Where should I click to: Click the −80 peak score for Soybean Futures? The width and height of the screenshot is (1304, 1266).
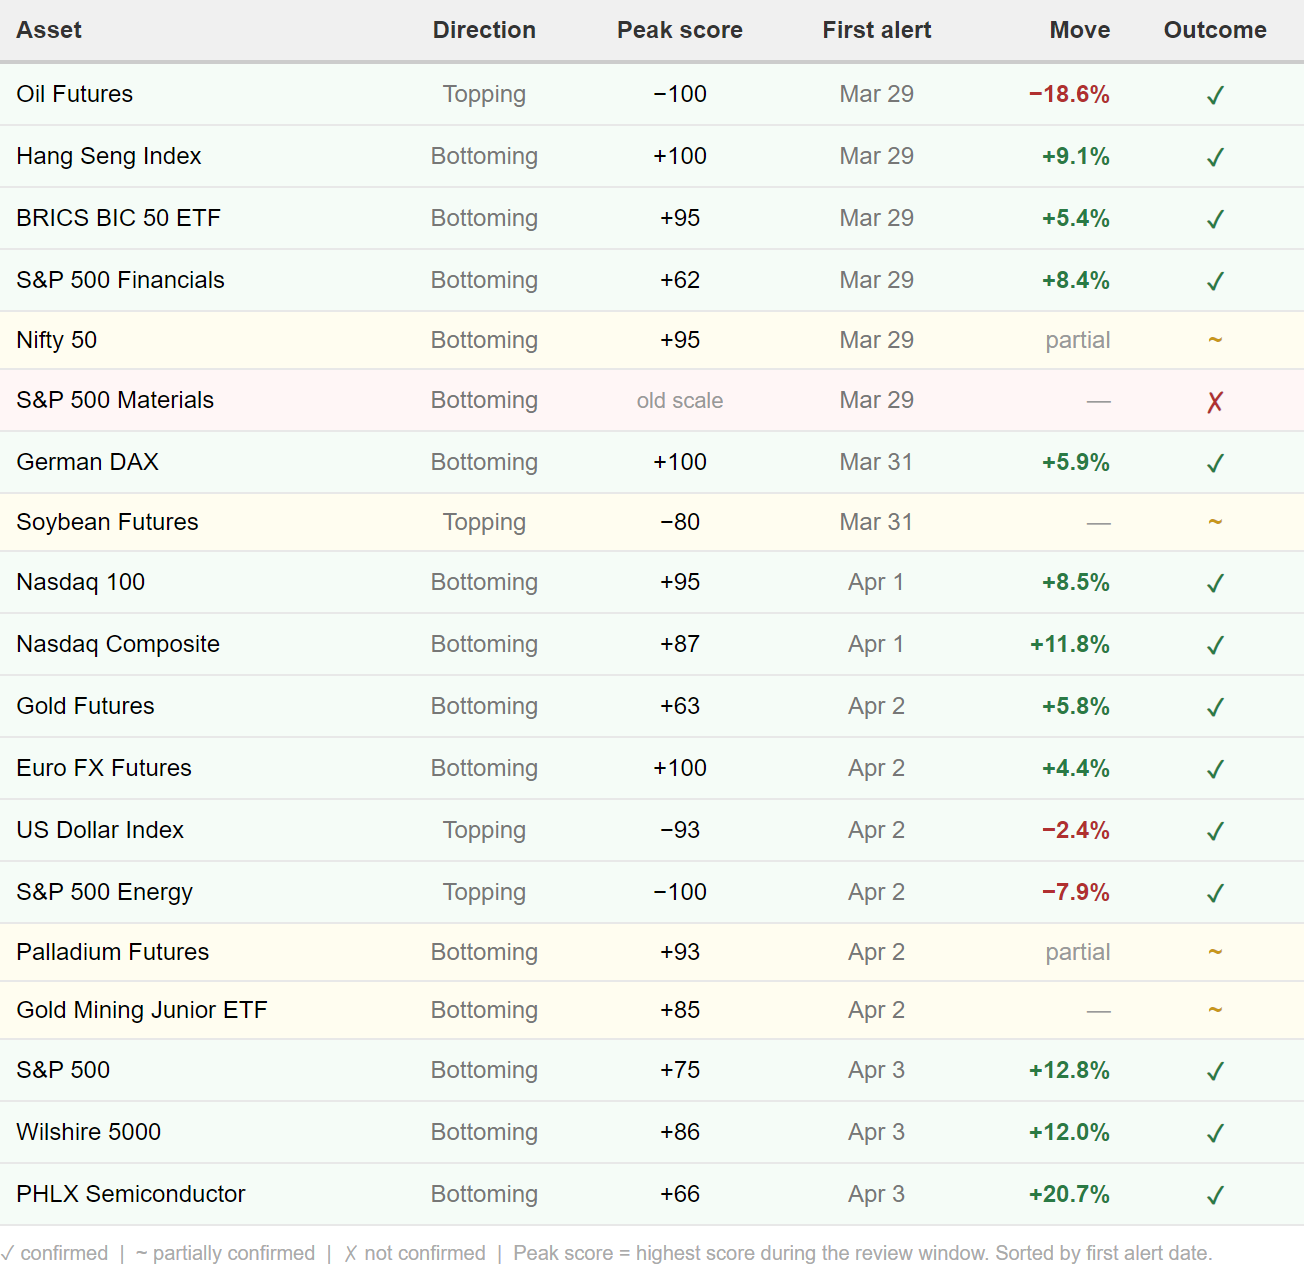680,522
